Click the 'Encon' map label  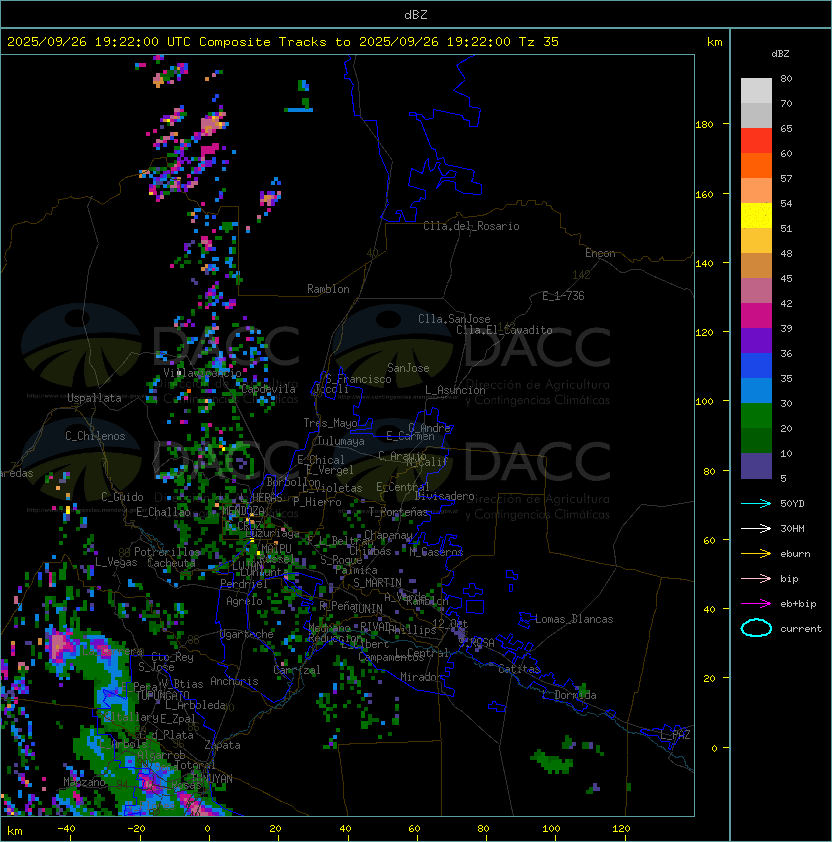[x=600, y=253]
